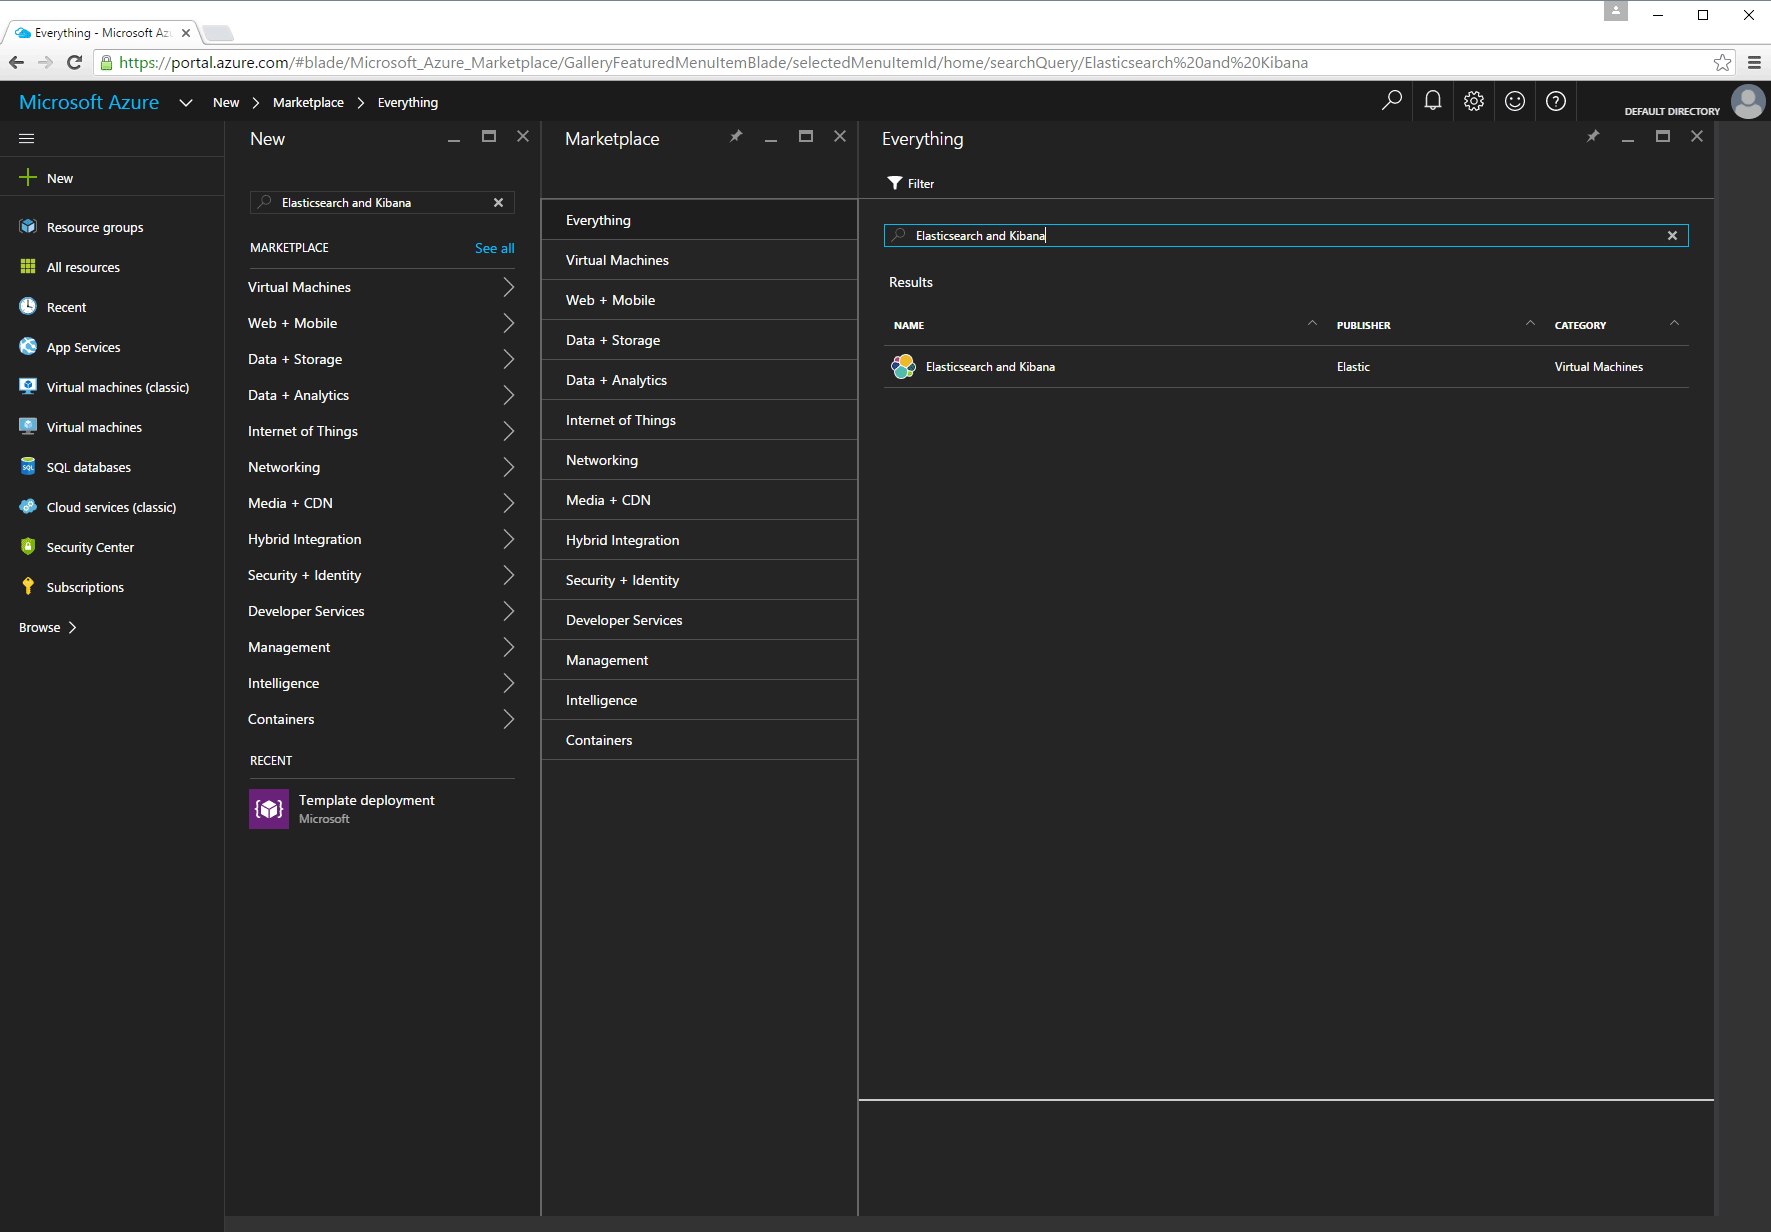Click the SQL databases icon
1771x1232 pixels.
[28, 467]
